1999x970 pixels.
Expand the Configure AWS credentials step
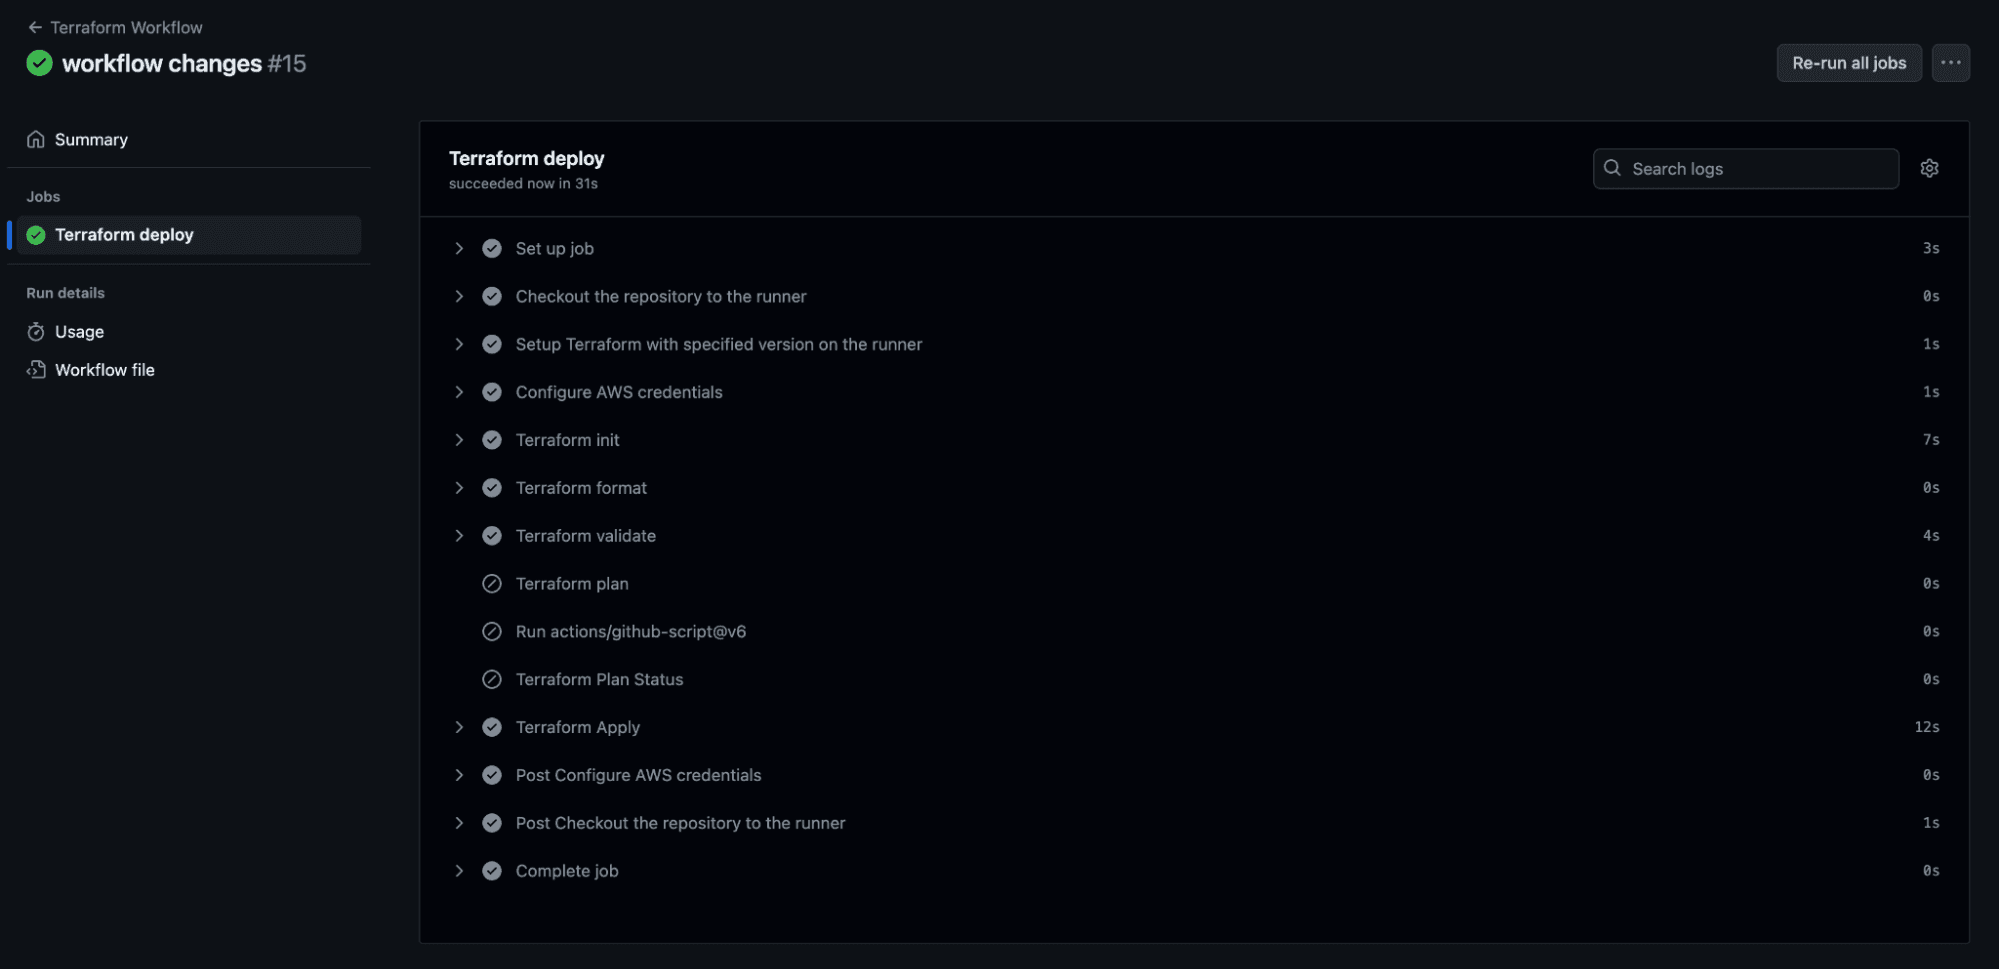(x=459, y=392)
